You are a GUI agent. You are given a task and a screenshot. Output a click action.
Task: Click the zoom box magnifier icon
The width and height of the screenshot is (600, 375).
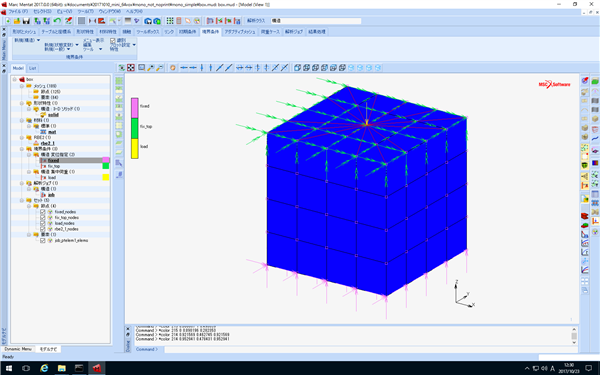pyautogui.click(x=142, y=68)
